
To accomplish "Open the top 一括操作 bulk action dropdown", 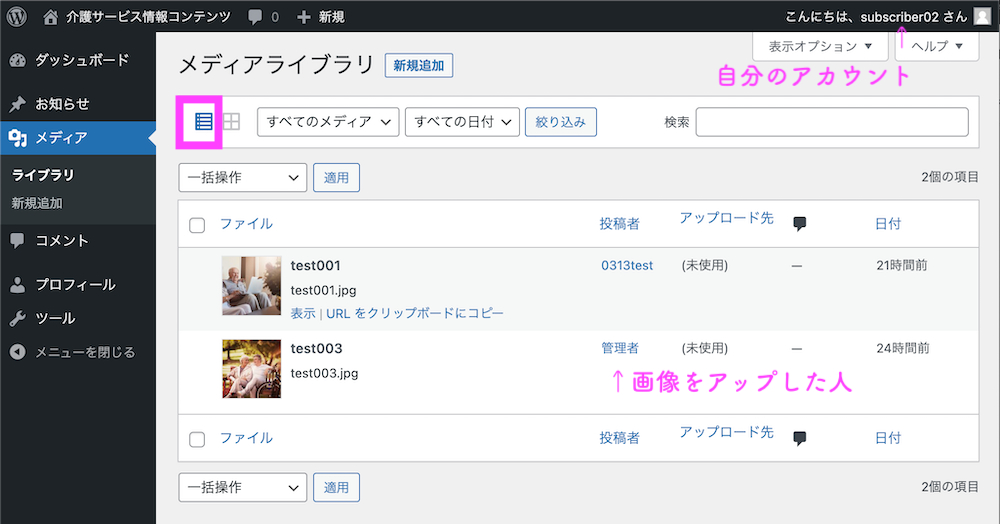I will tap(242, 177).
